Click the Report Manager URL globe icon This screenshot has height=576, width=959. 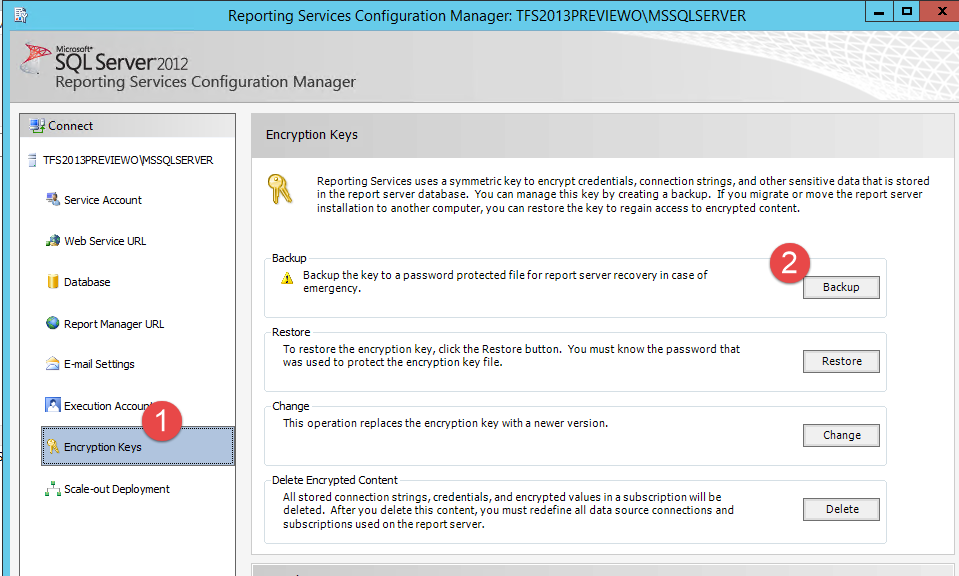click(x=53, y=323)
